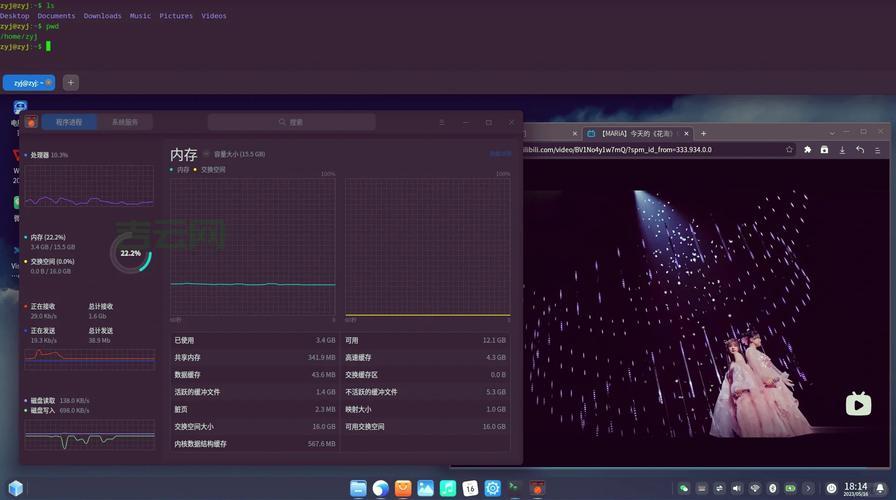Screen dimensions: 896x500
Task: Select the zyj@zyj terminal tab
Action: pyautogui.click(x=29, y=83)
